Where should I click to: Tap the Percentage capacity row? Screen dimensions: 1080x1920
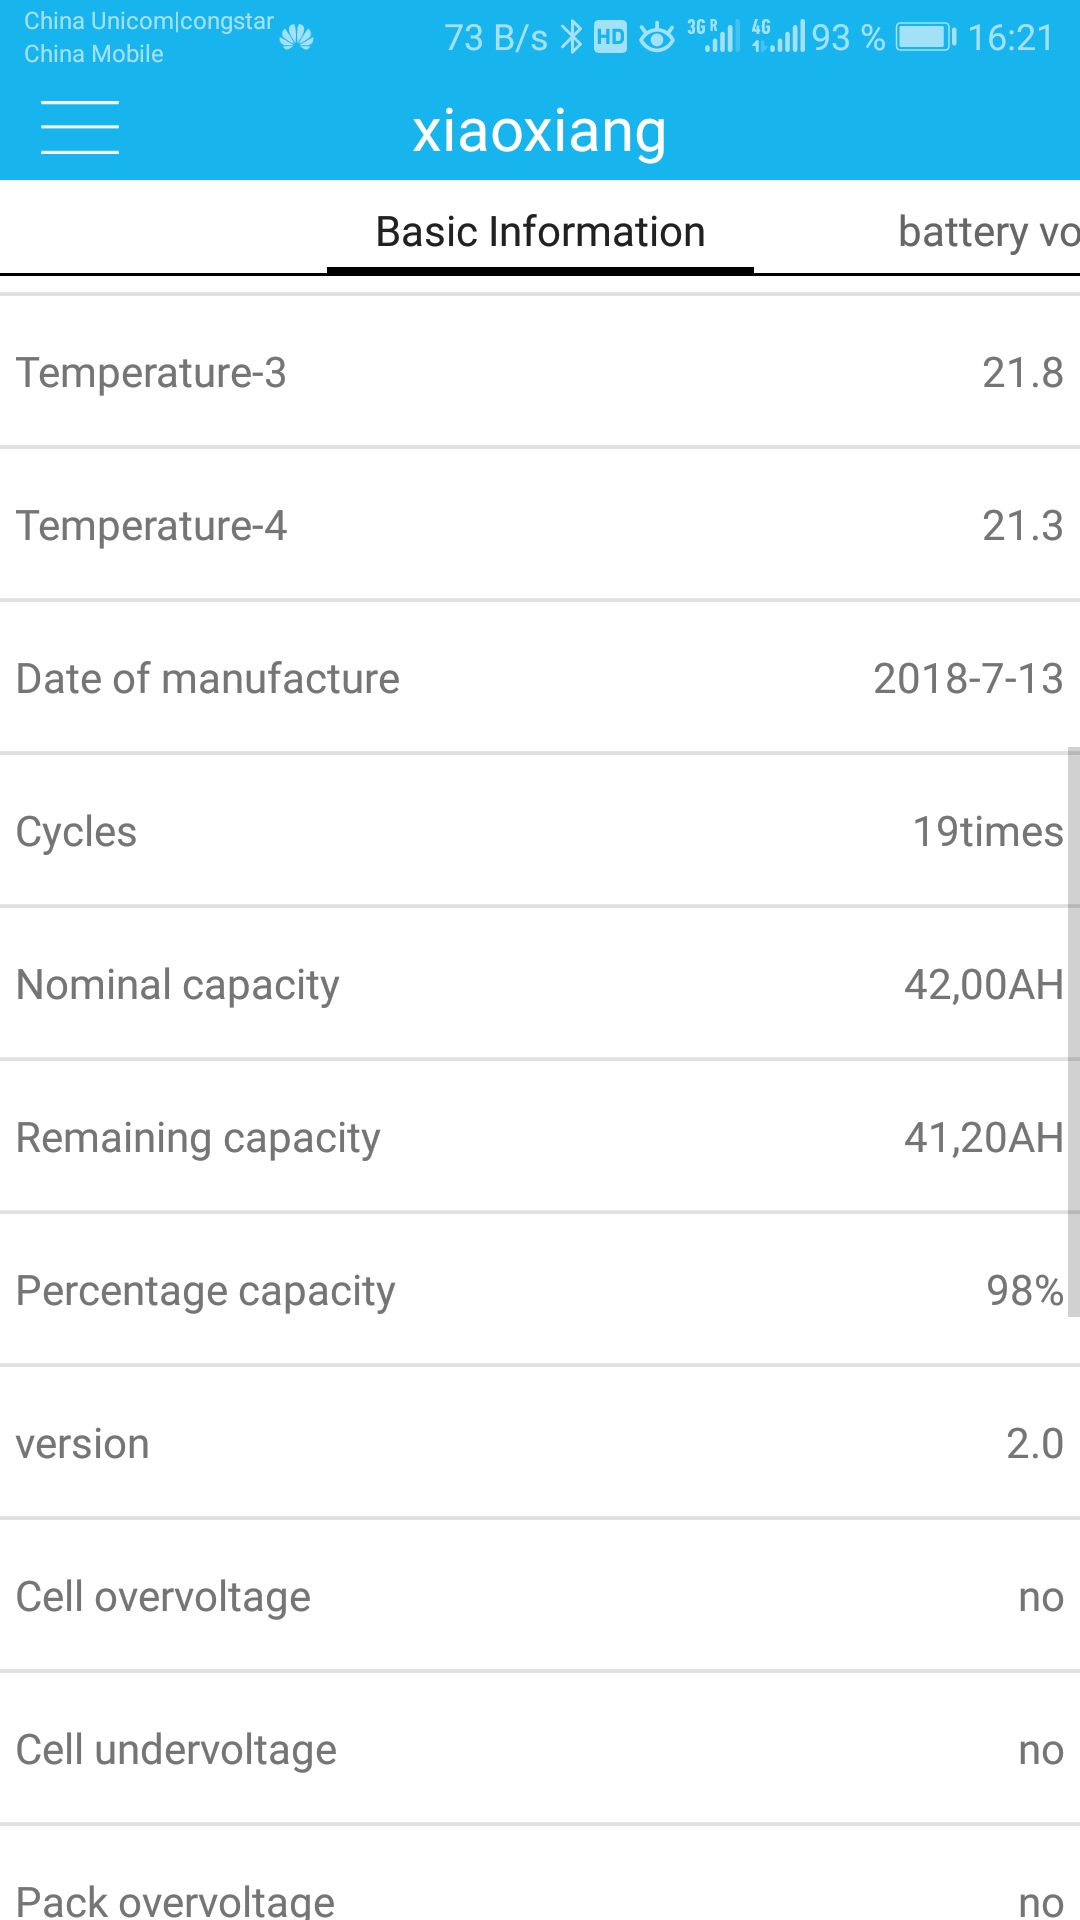(540, 1291)
